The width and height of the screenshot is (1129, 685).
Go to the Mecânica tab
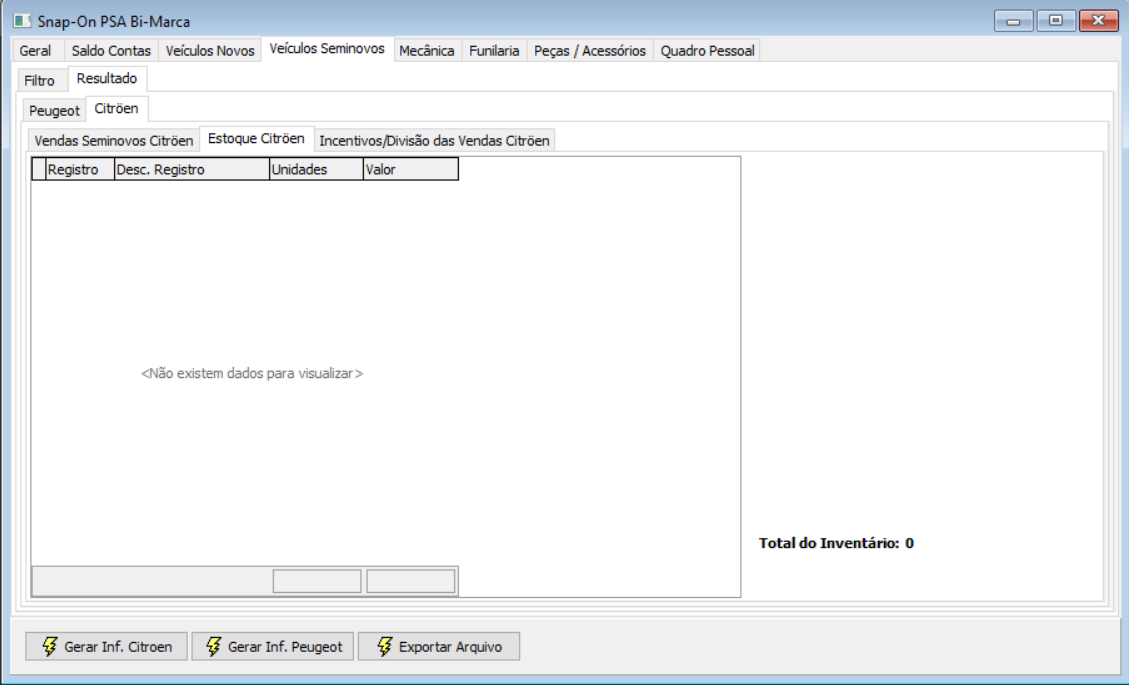pos(427,51)
